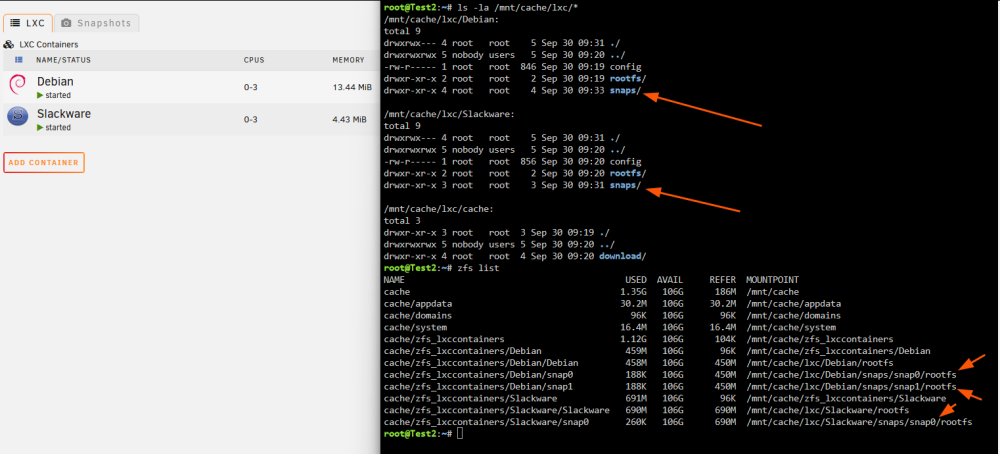Click 'snaps/' in the Debian directory listing

tap(626, 91)
